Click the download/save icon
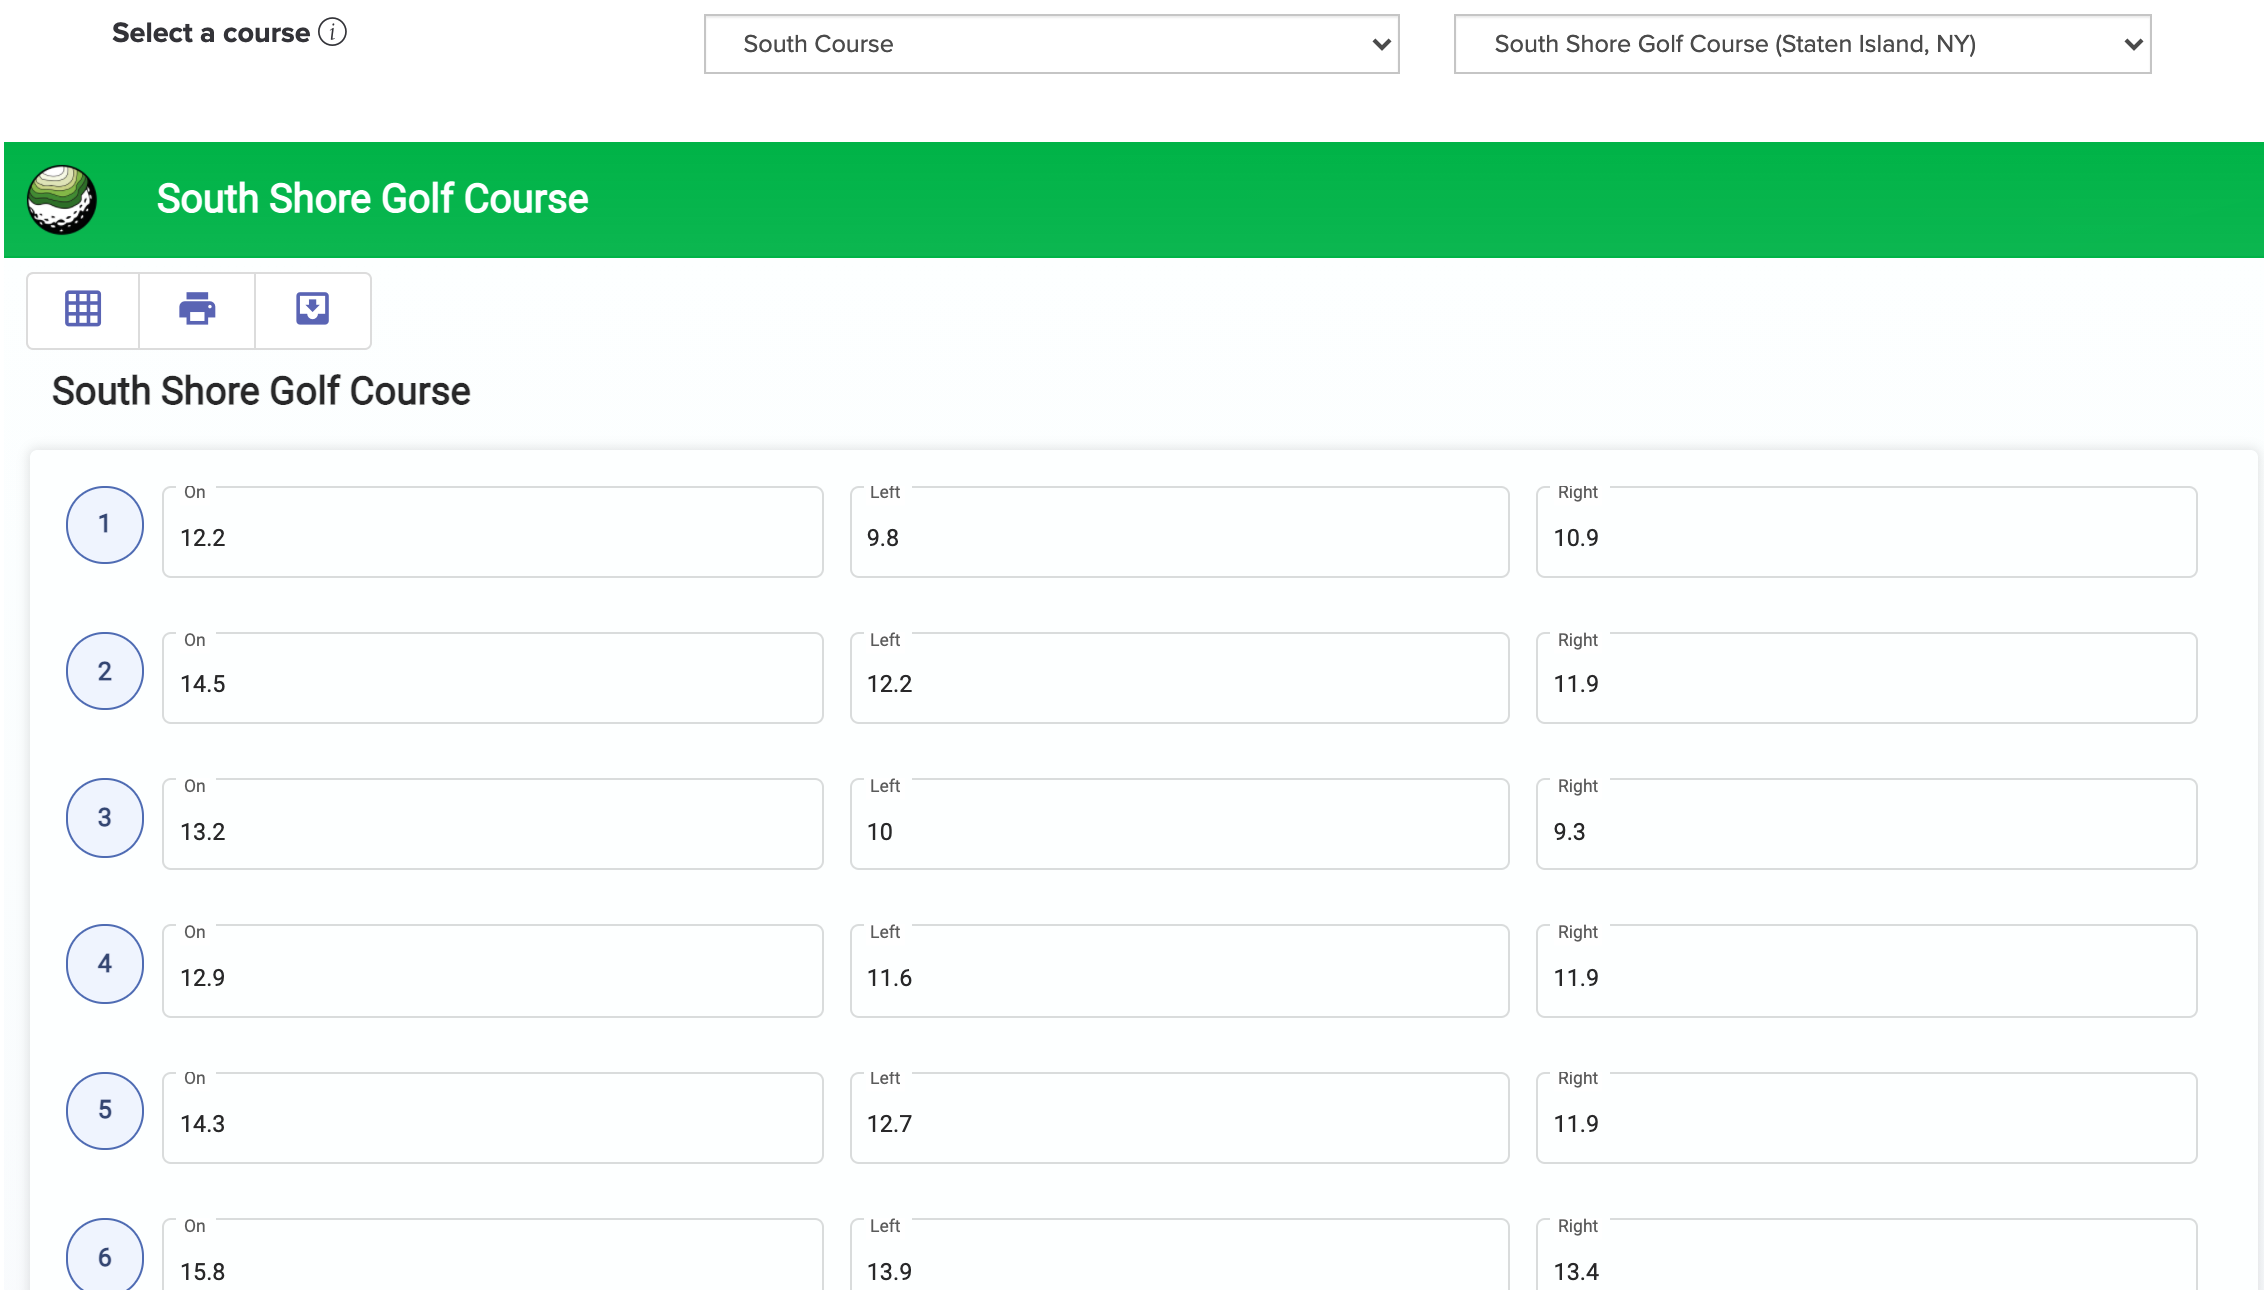 (x=313, y=309)
